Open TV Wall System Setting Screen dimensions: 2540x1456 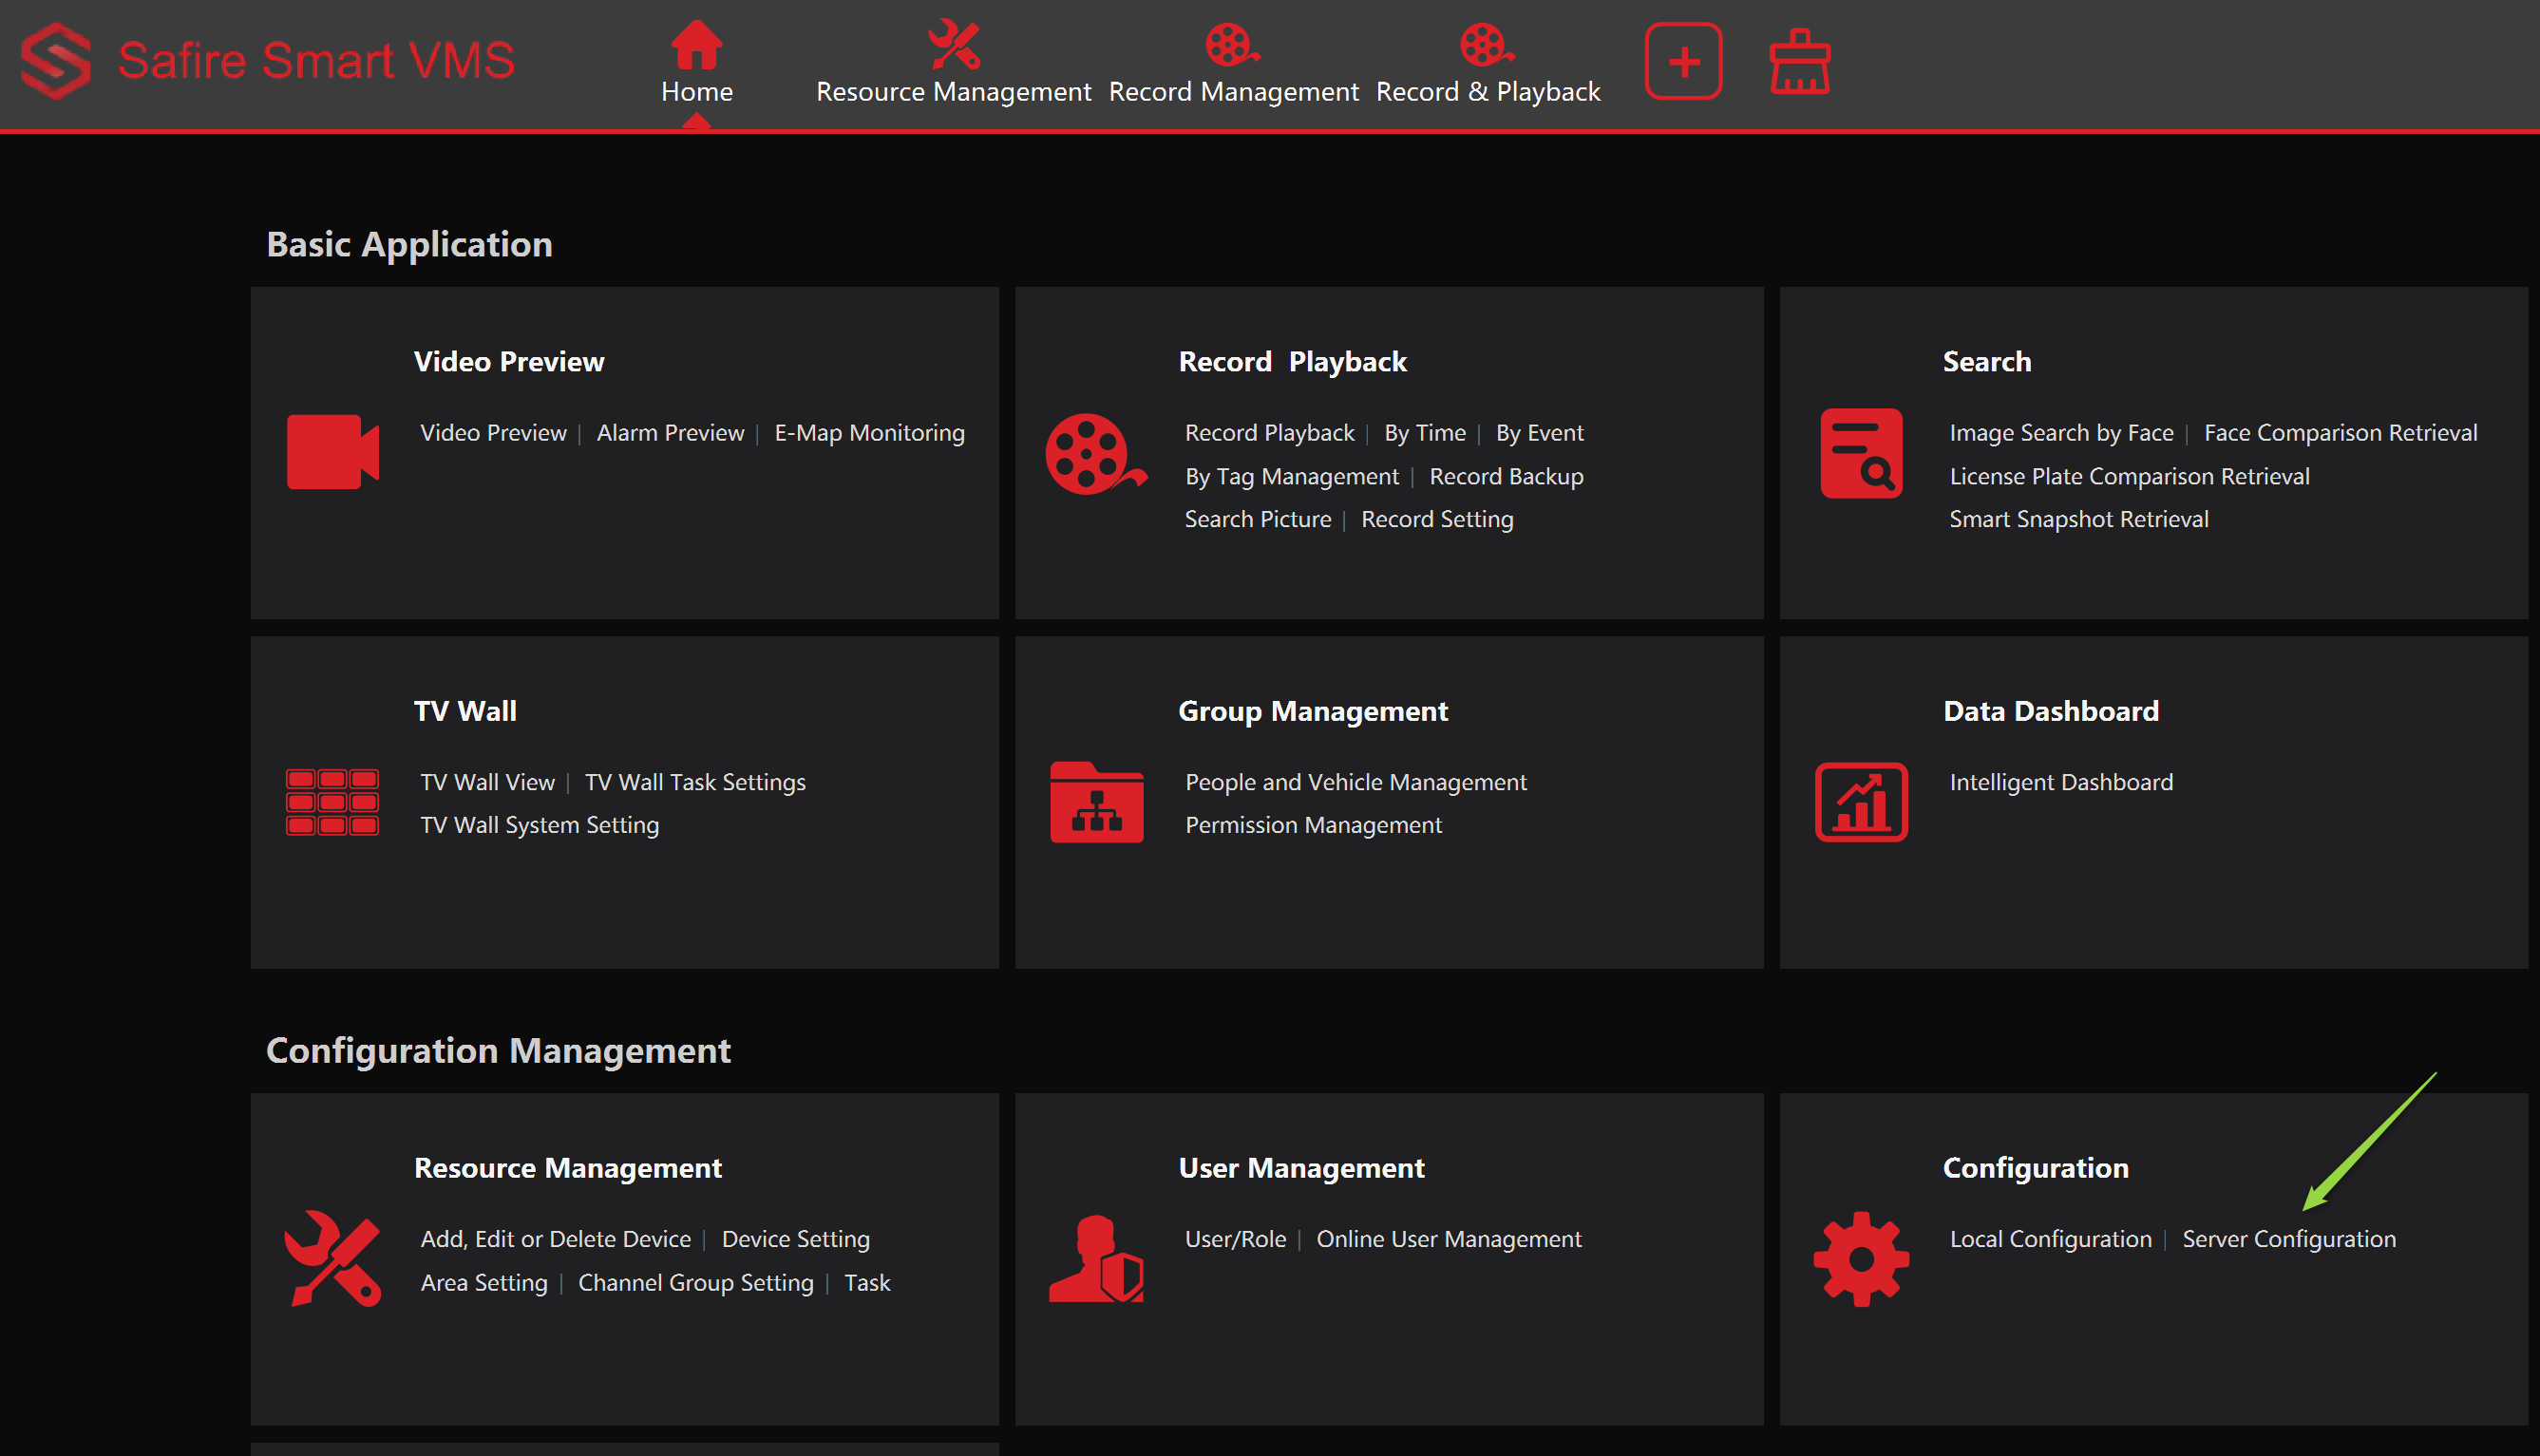tap(539, 825)
